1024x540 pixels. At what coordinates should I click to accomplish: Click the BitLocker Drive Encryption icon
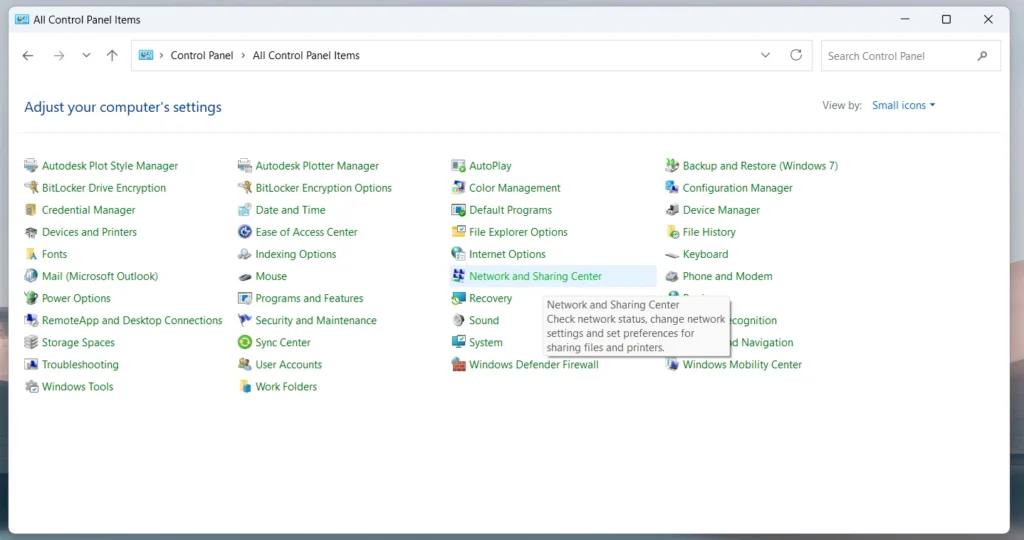pos(31,188)
